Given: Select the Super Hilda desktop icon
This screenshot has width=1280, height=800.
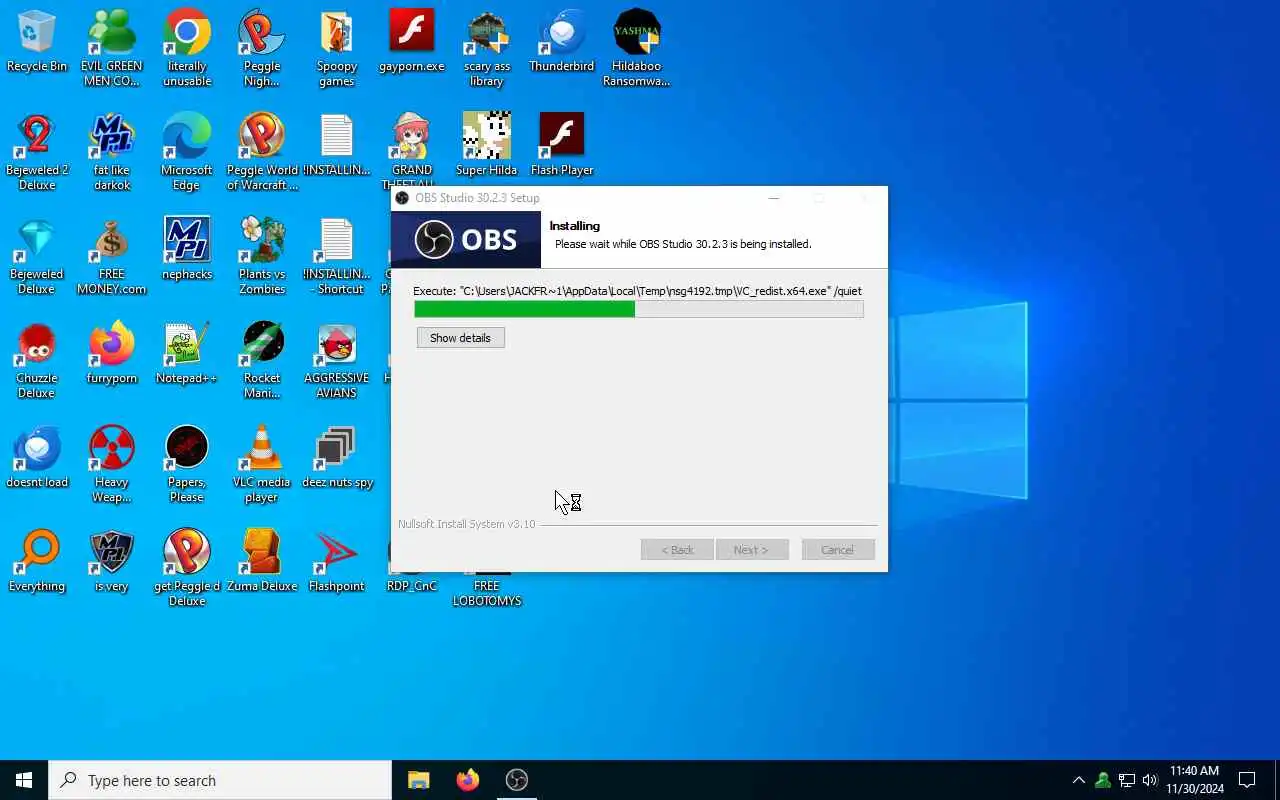Looking at the screenshot, I should 487,146.
